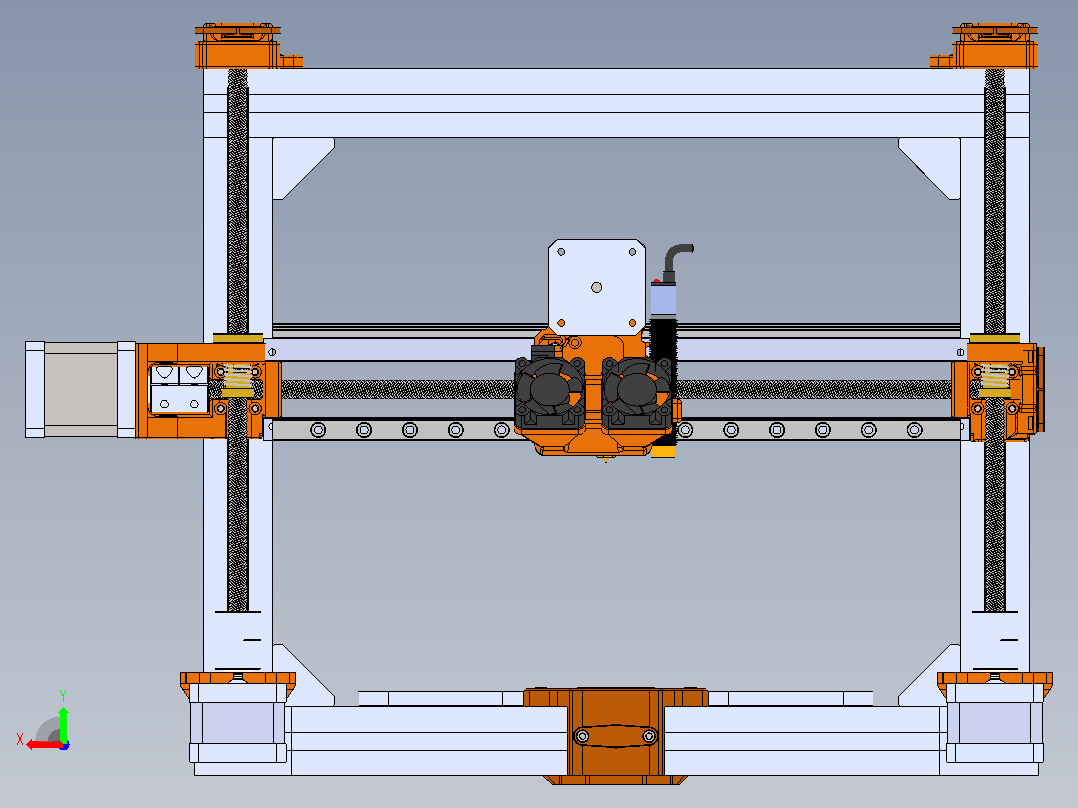1078x808 pixels.
Task: Select the extruder stepper motor above the carriage
Action: tap(597, 287)
